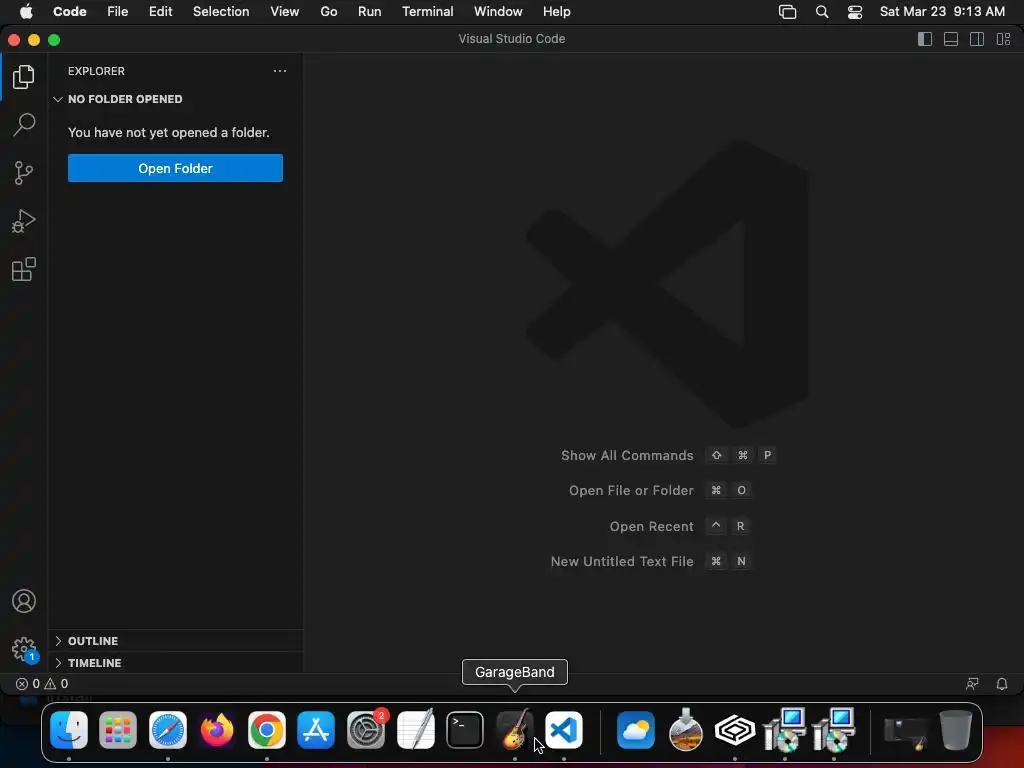The height and width of the screenshot is (768, 1024).
Task: Open Finder from the Dock
Action: [x=69, y=730]
